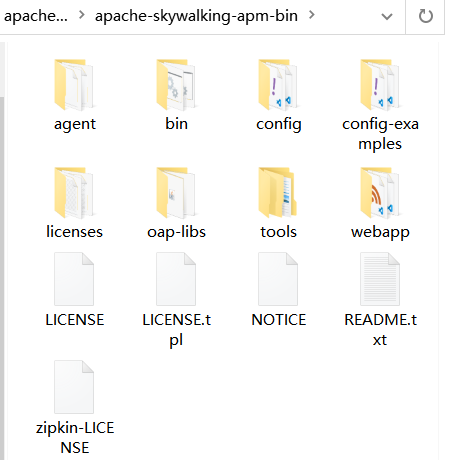Click the 'licenses' folder name
This screenshot has height=460, width=452.
click(x=74, y=232)
